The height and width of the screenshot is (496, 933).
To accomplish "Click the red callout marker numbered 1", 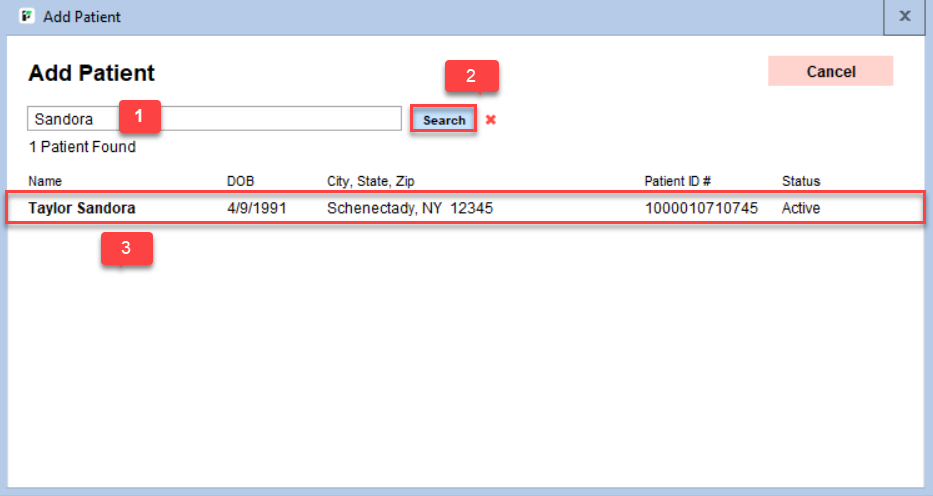I will coord(140,116).
